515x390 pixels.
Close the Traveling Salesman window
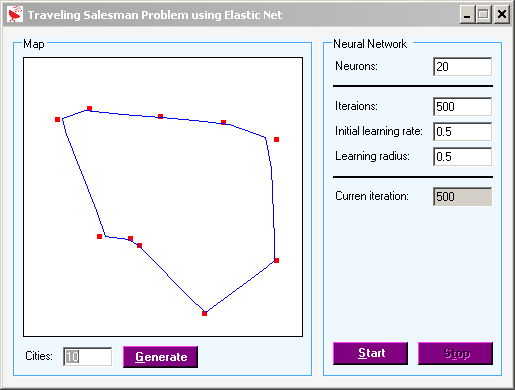[x=502, y=15]
